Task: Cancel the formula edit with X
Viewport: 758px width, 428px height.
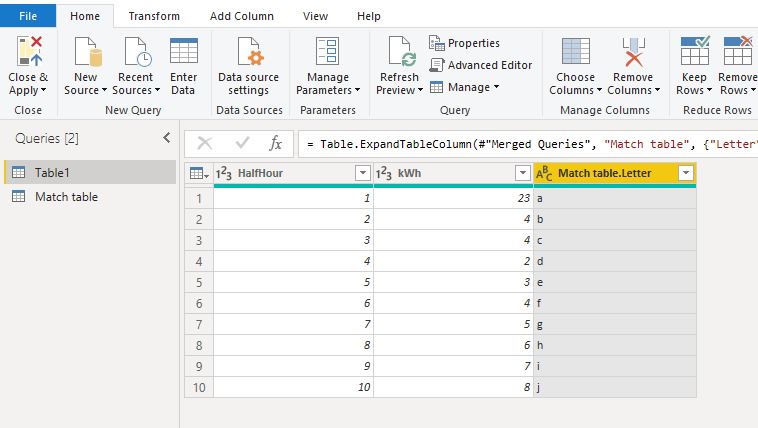Action: coord(204,143)
